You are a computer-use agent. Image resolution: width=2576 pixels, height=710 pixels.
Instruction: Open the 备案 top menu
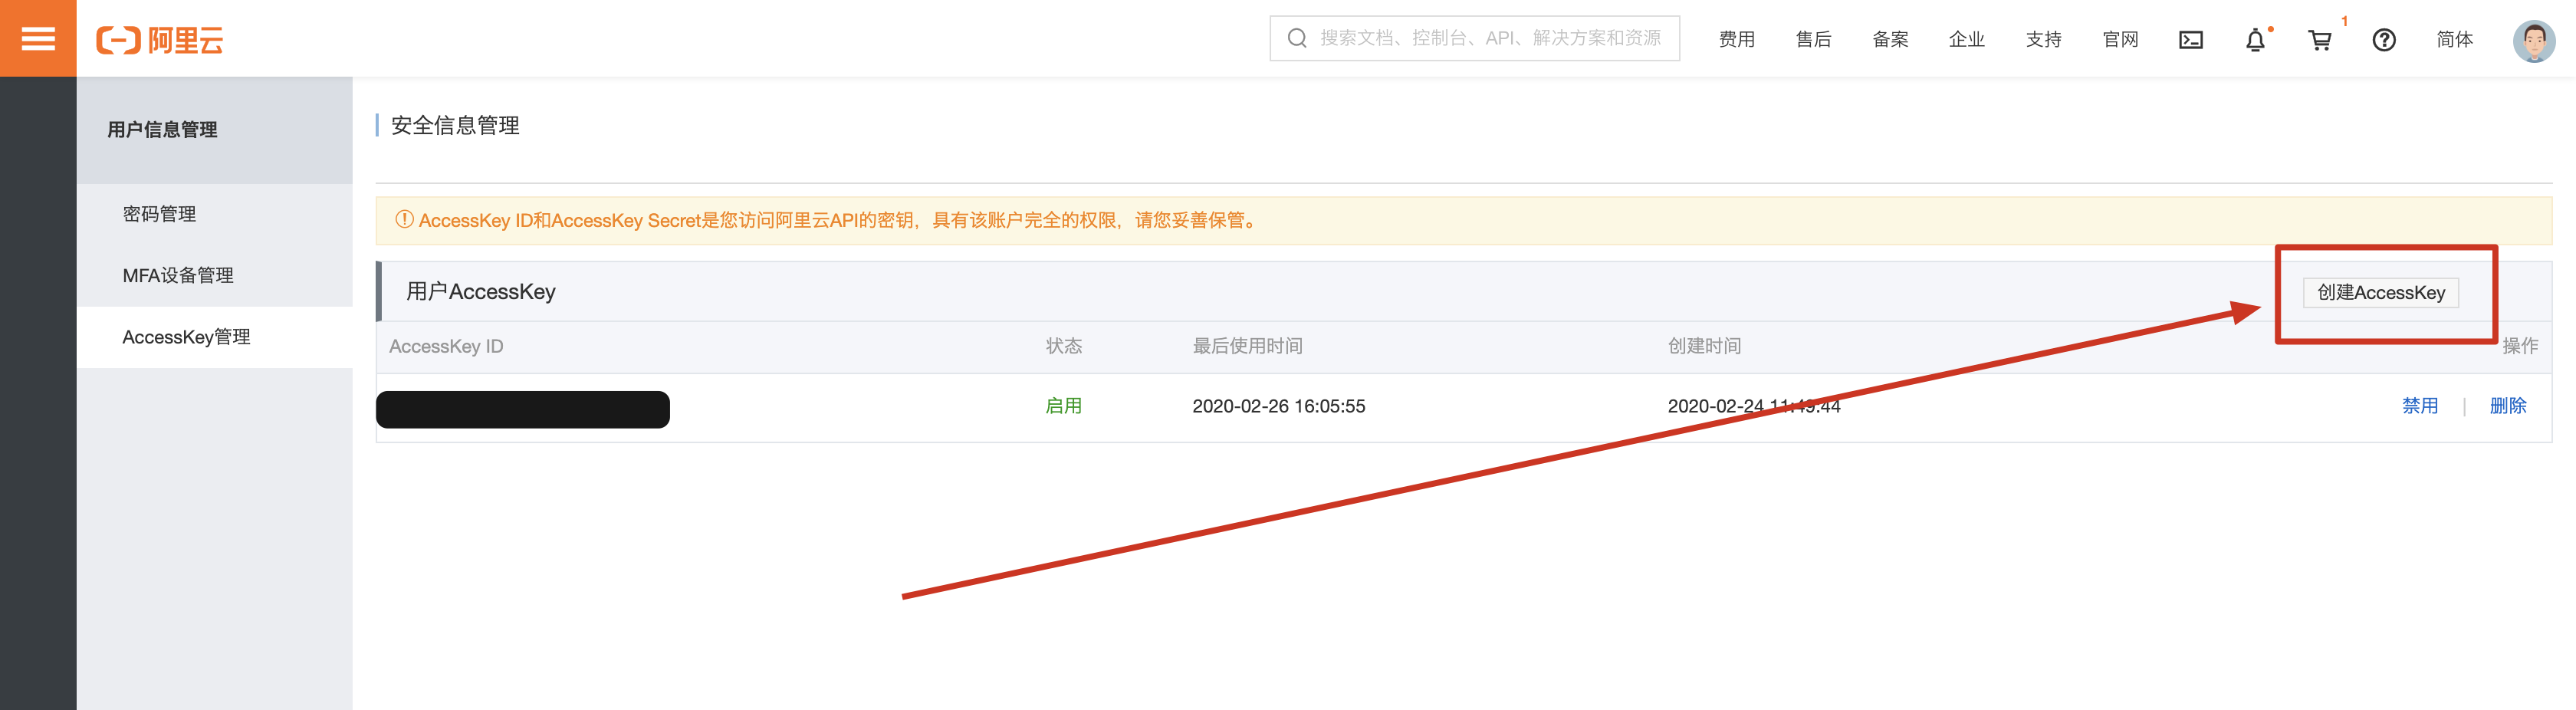pos(1890,40)
